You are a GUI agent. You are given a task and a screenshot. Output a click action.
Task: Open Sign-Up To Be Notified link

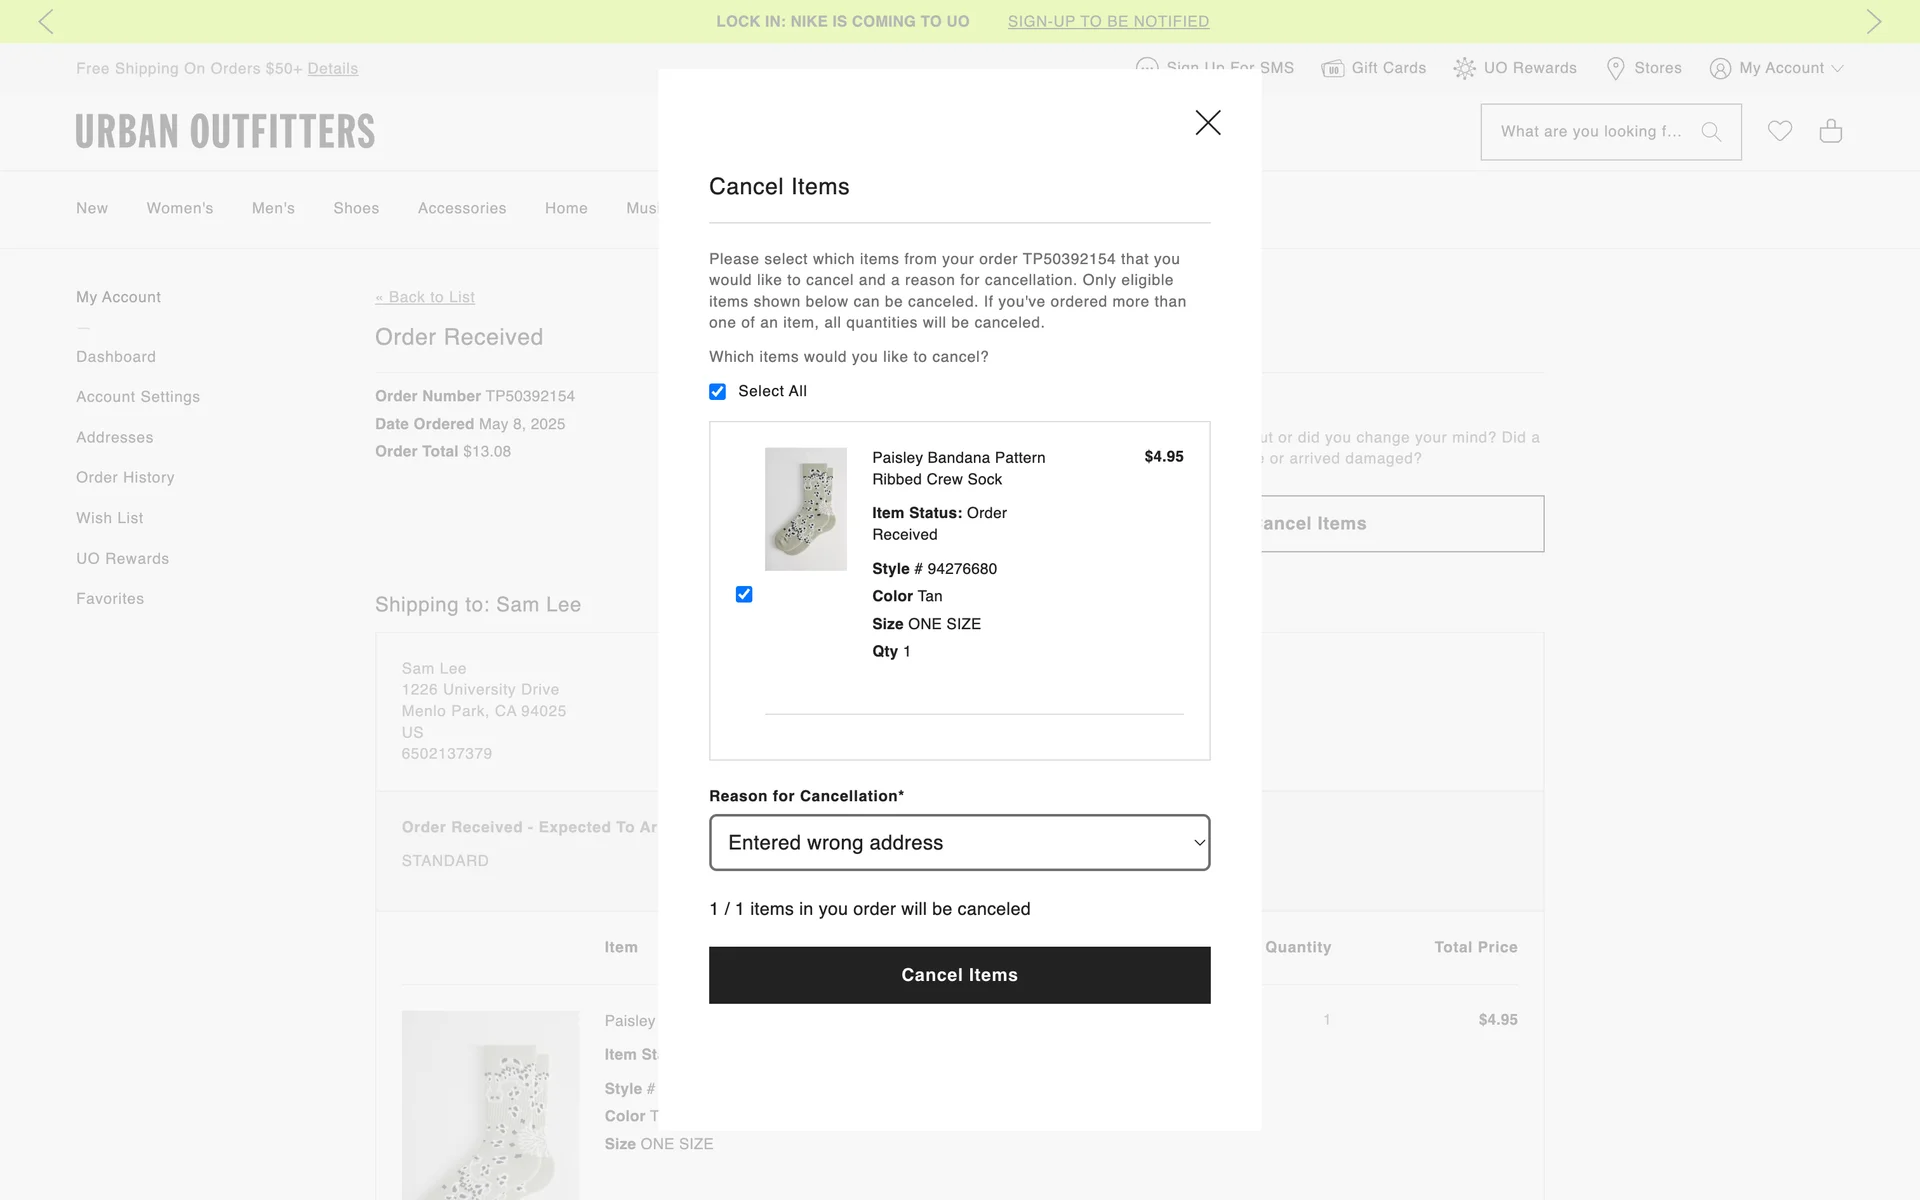tap(1108, 21)
